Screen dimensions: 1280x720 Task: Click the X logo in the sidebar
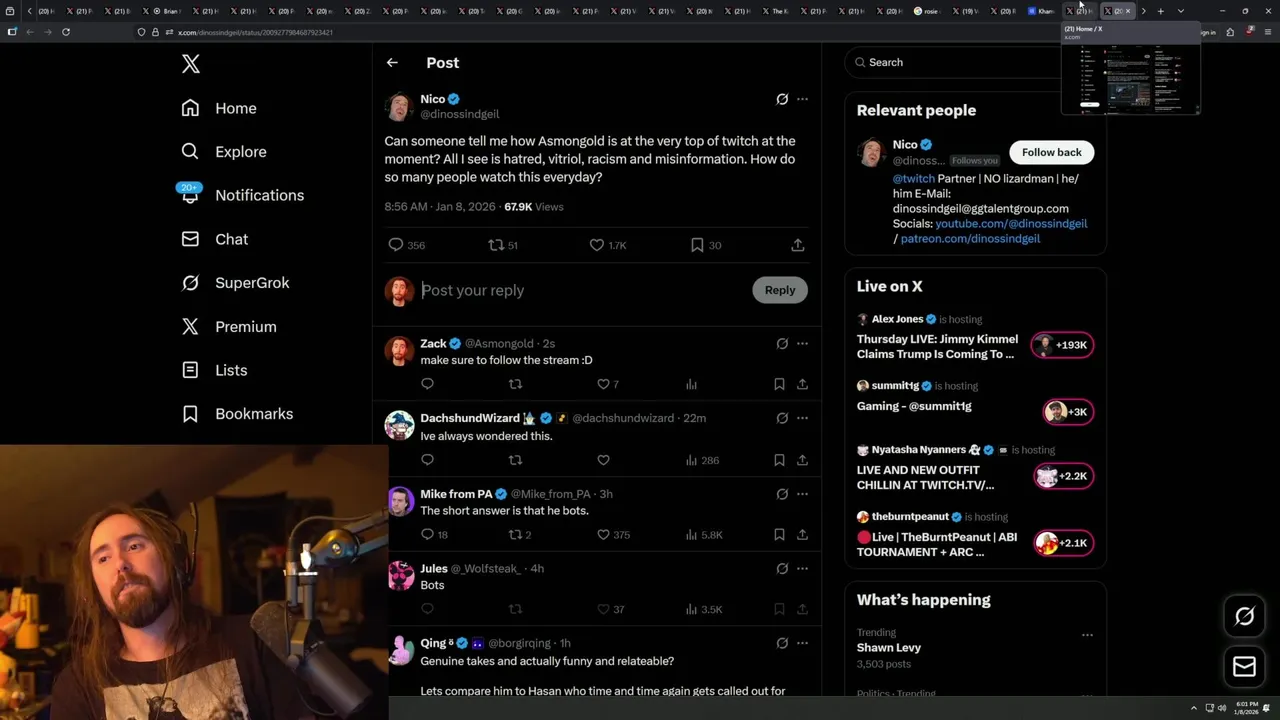191,64
